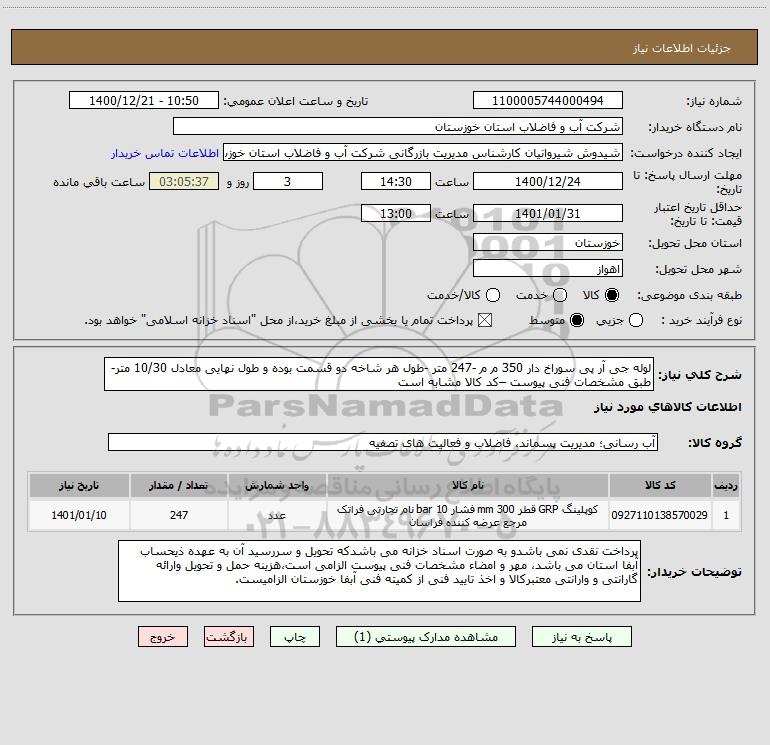The height and width of the screenshot is (745, 770).
Task: Click the response deadline date 1400/12/24
Action: tap(548, 181)
